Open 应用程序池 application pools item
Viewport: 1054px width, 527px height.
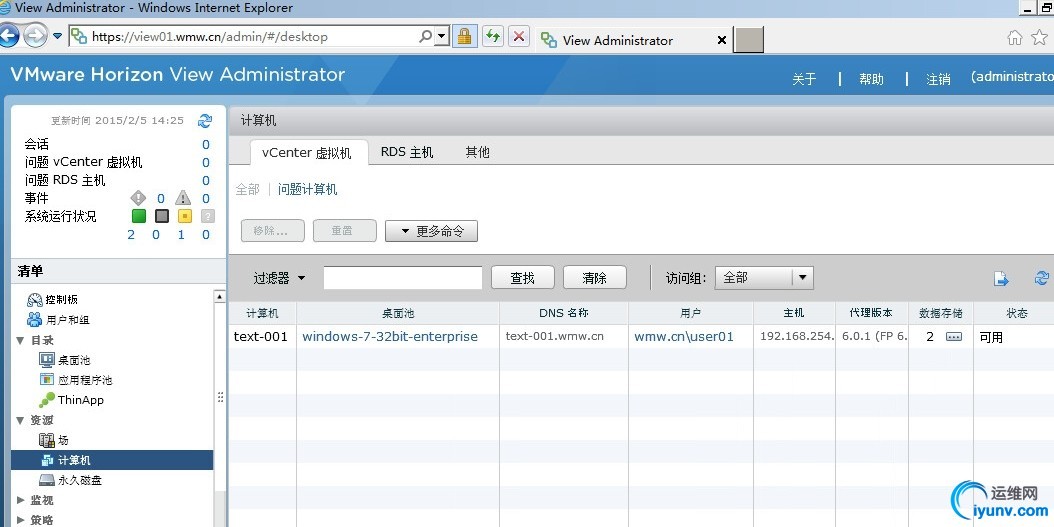click(x=75, y=380)
